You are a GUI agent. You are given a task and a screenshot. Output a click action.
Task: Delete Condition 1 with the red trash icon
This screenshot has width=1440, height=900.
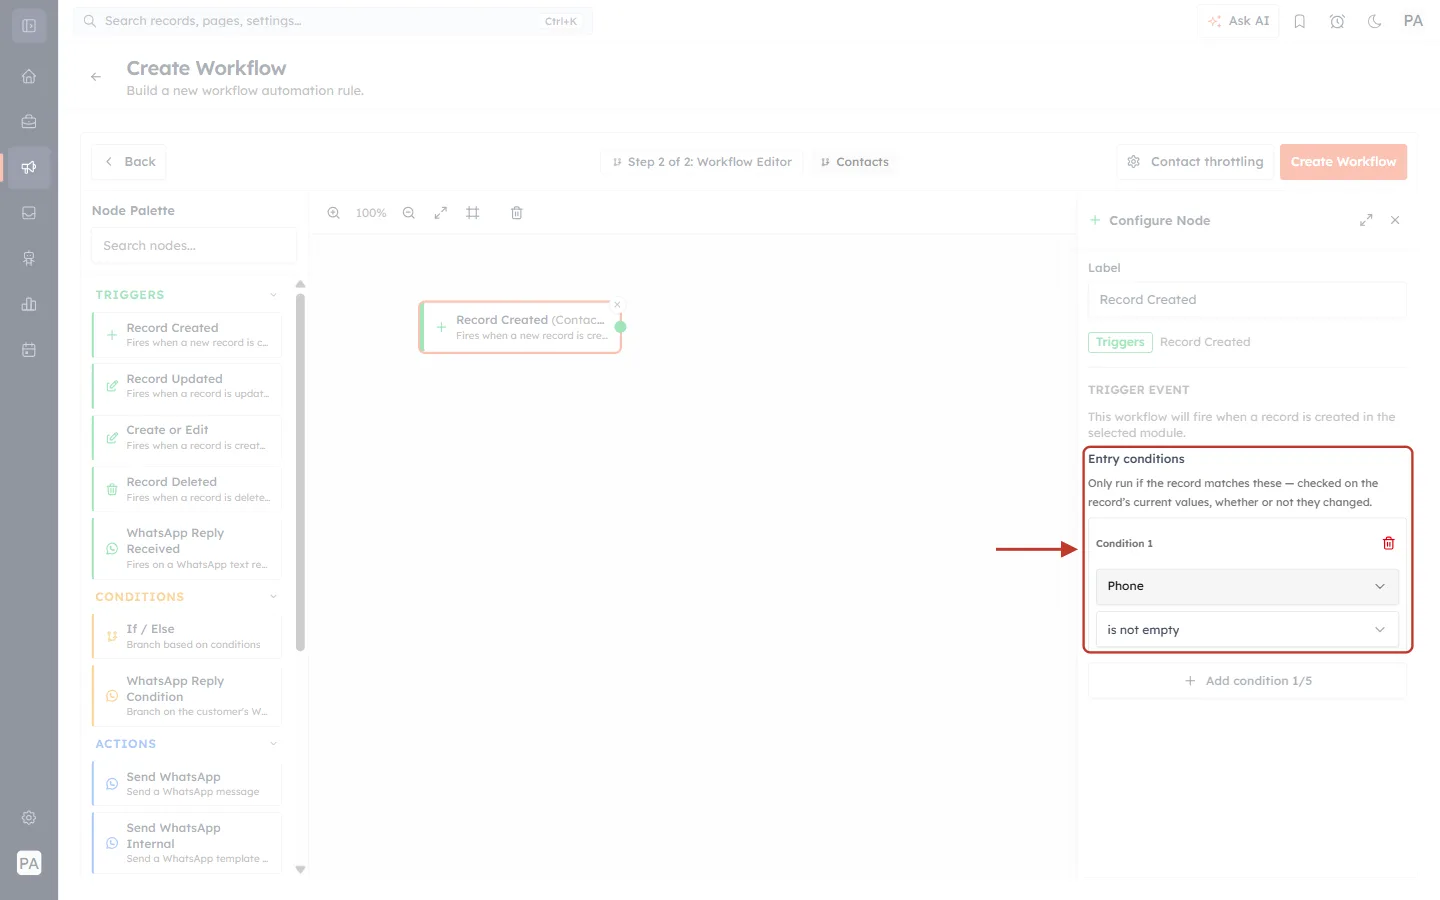click(1388, 543)
